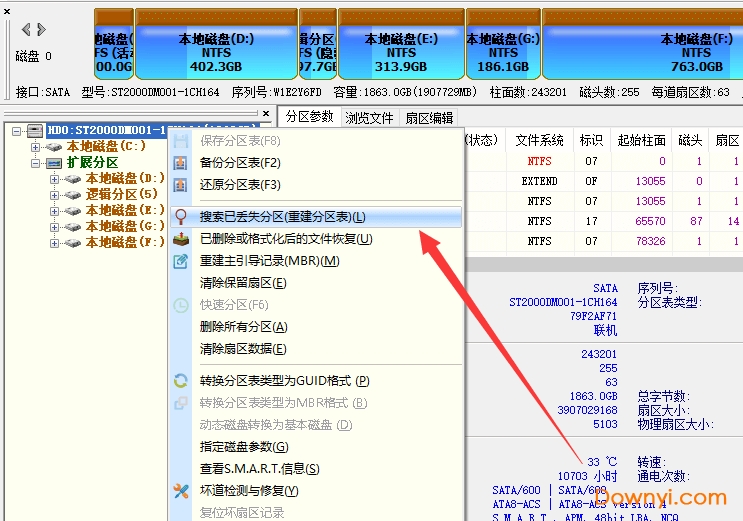Choose 删除所有分区(A) from context menu

[244, 327]
